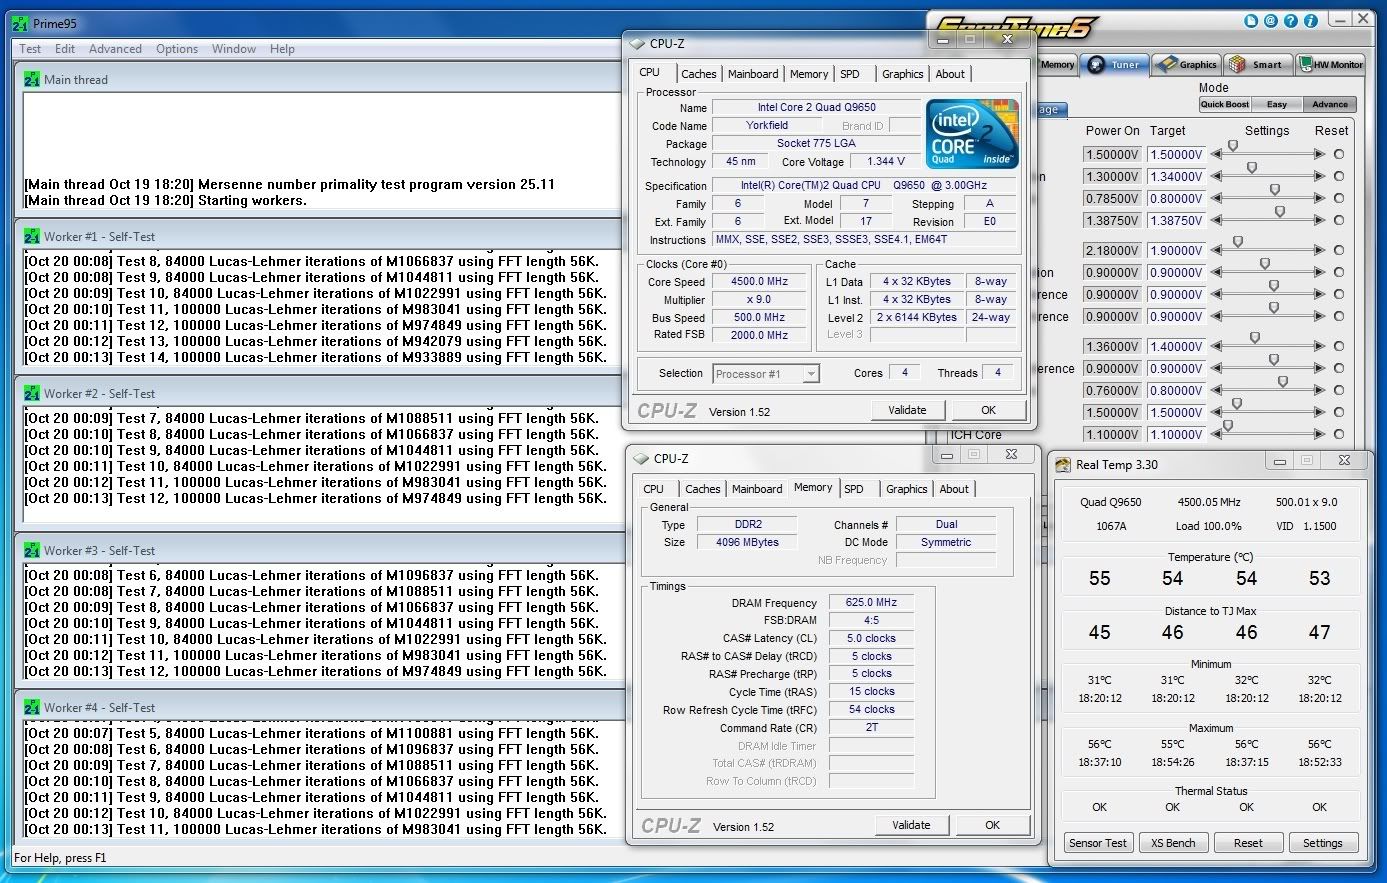Click slider thumb on 1.34000V target row

click(1252, 169)
